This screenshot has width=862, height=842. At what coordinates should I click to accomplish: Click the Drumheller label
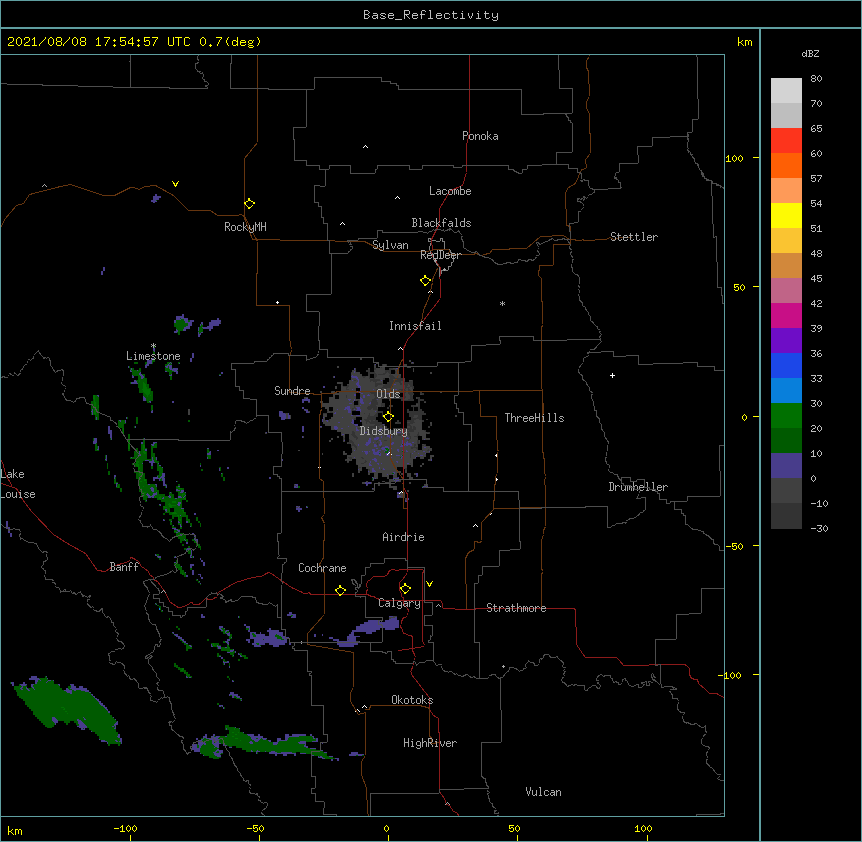coord(638,487)
